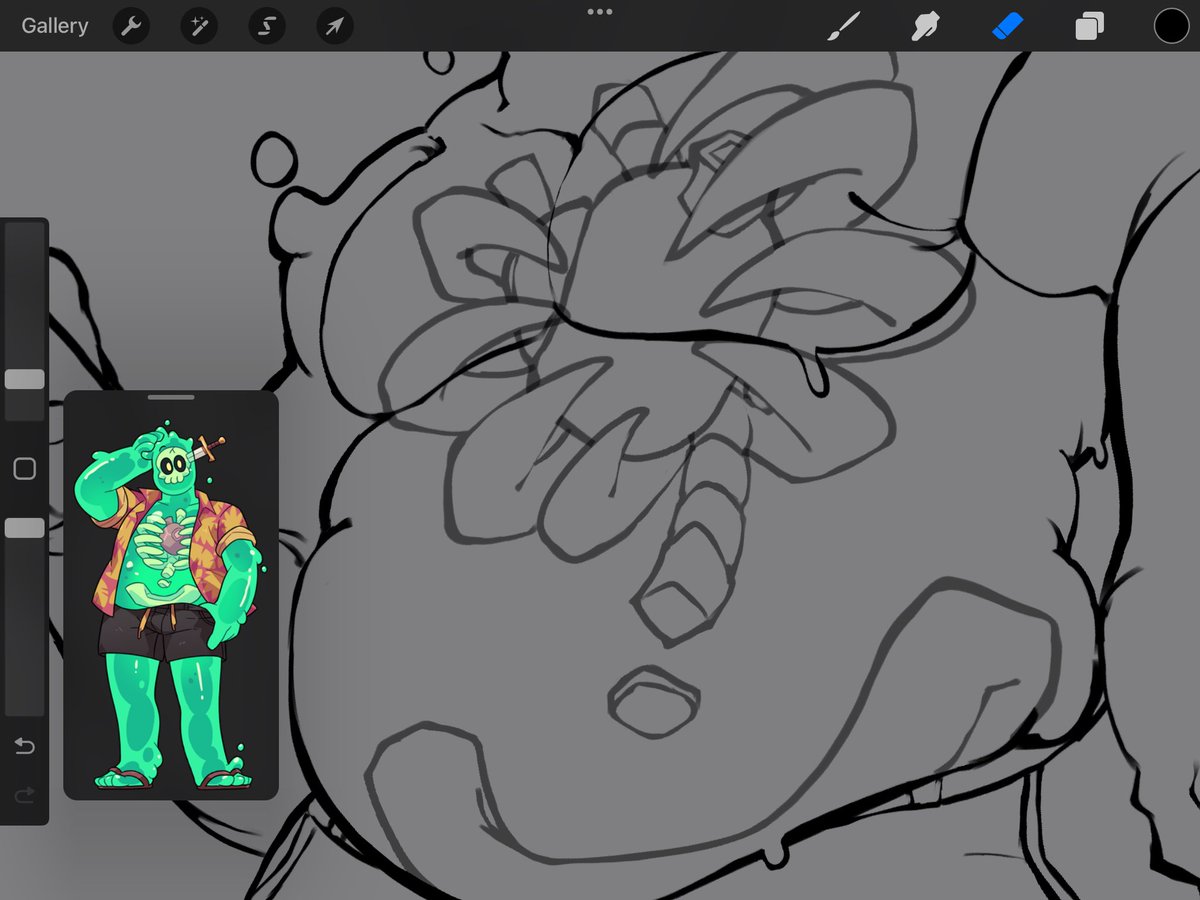This screenshot has height=900, width=1200.
Task: Select the Adjustments magic wand tool
Action: tap(198, 26)
